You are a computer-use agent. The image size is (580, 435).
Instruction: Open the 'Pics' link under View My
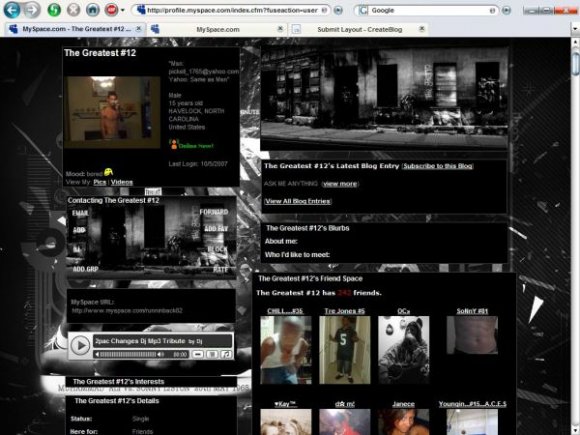point(100,182)
